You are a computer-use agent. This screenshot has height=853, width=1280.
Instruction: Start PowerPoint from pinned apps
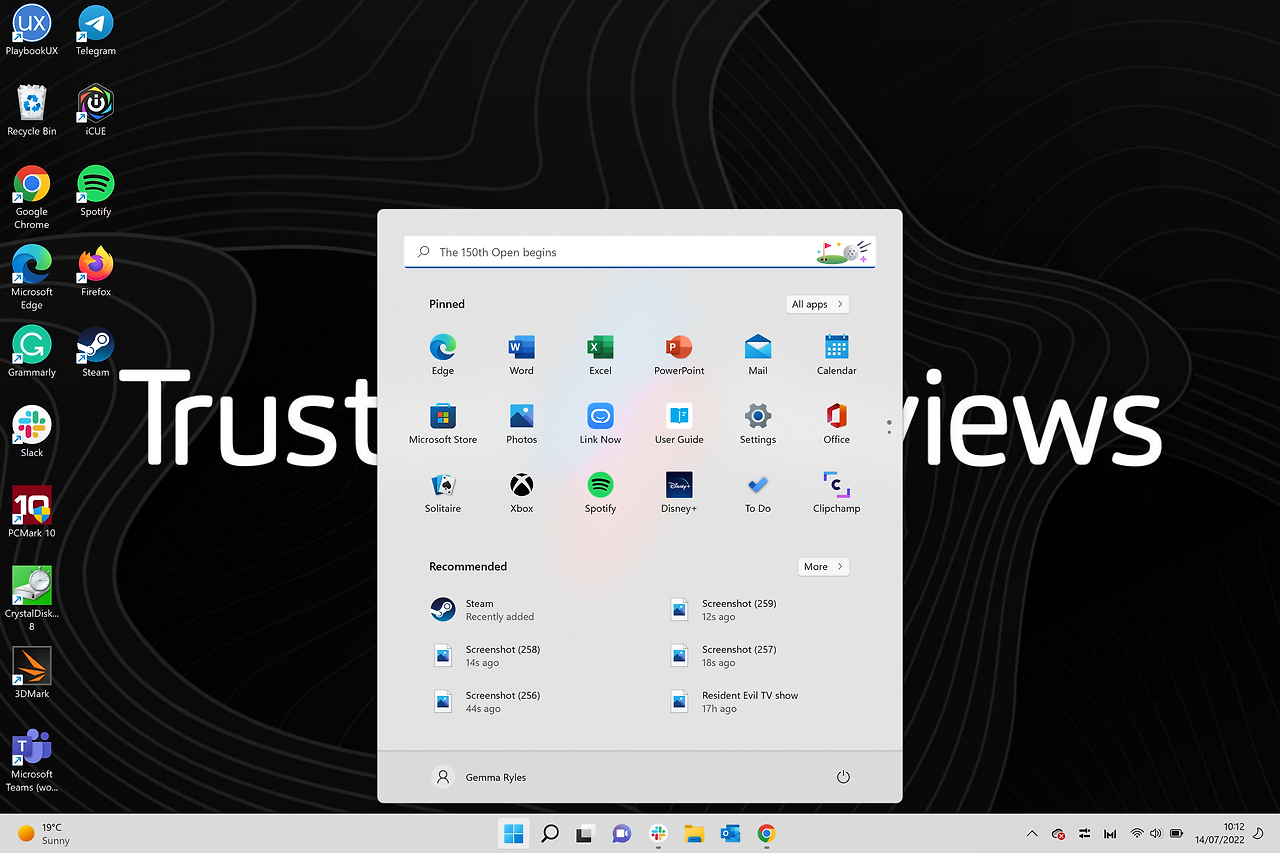click(x=679, y=354)
